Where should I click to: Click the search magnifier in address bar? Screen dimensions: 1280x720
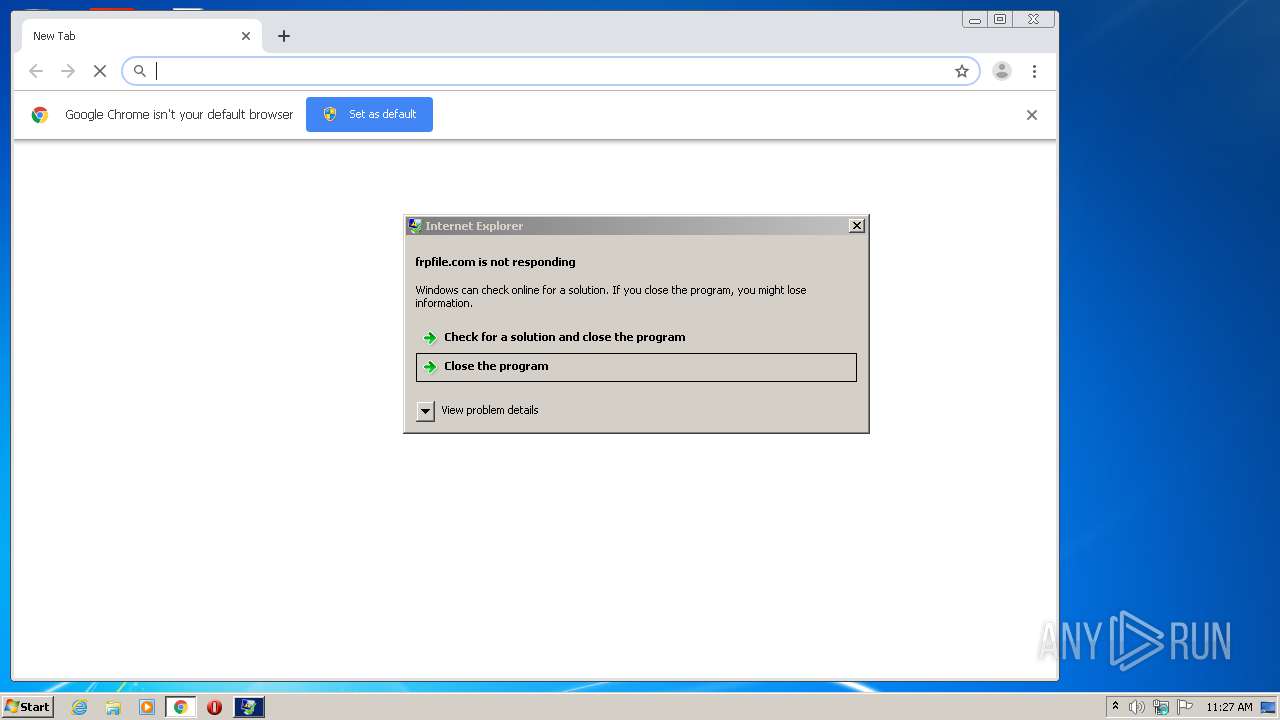140,71
